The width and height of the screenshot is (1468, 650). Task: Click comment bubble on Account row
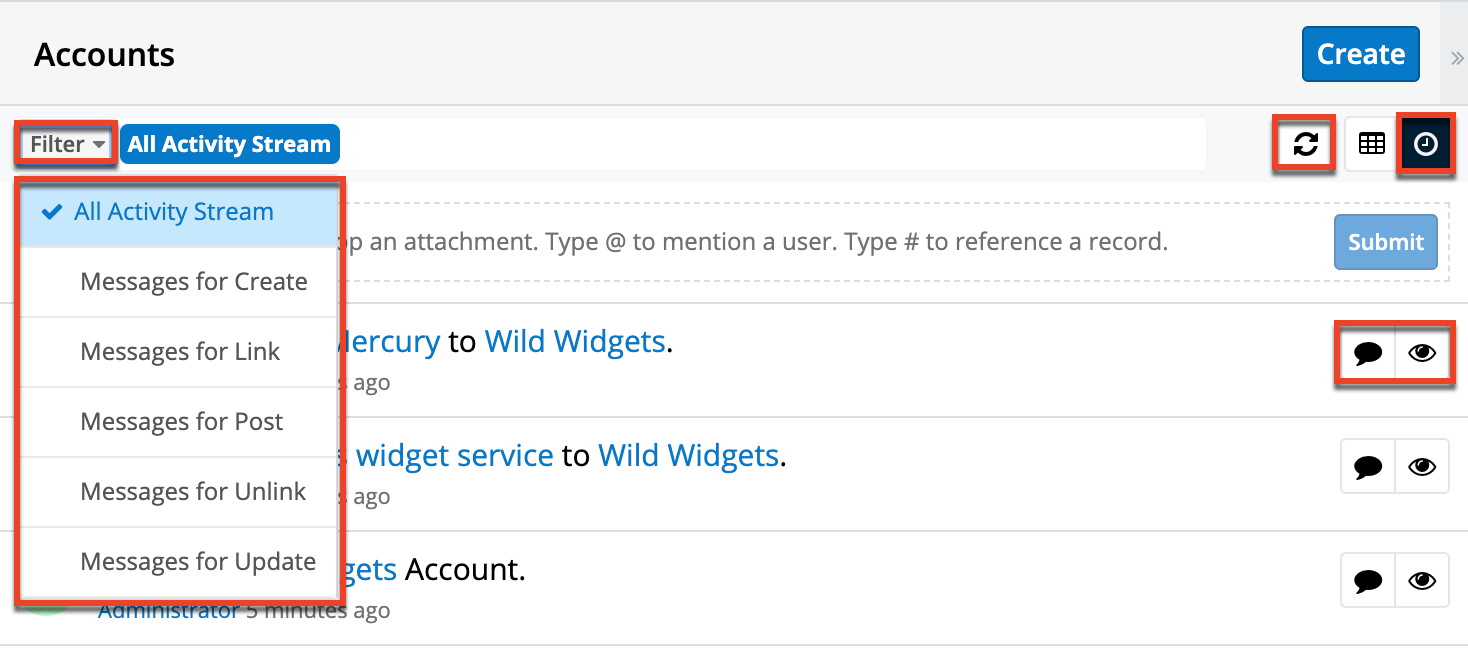pyautogui.click(x=1367, y=581)
